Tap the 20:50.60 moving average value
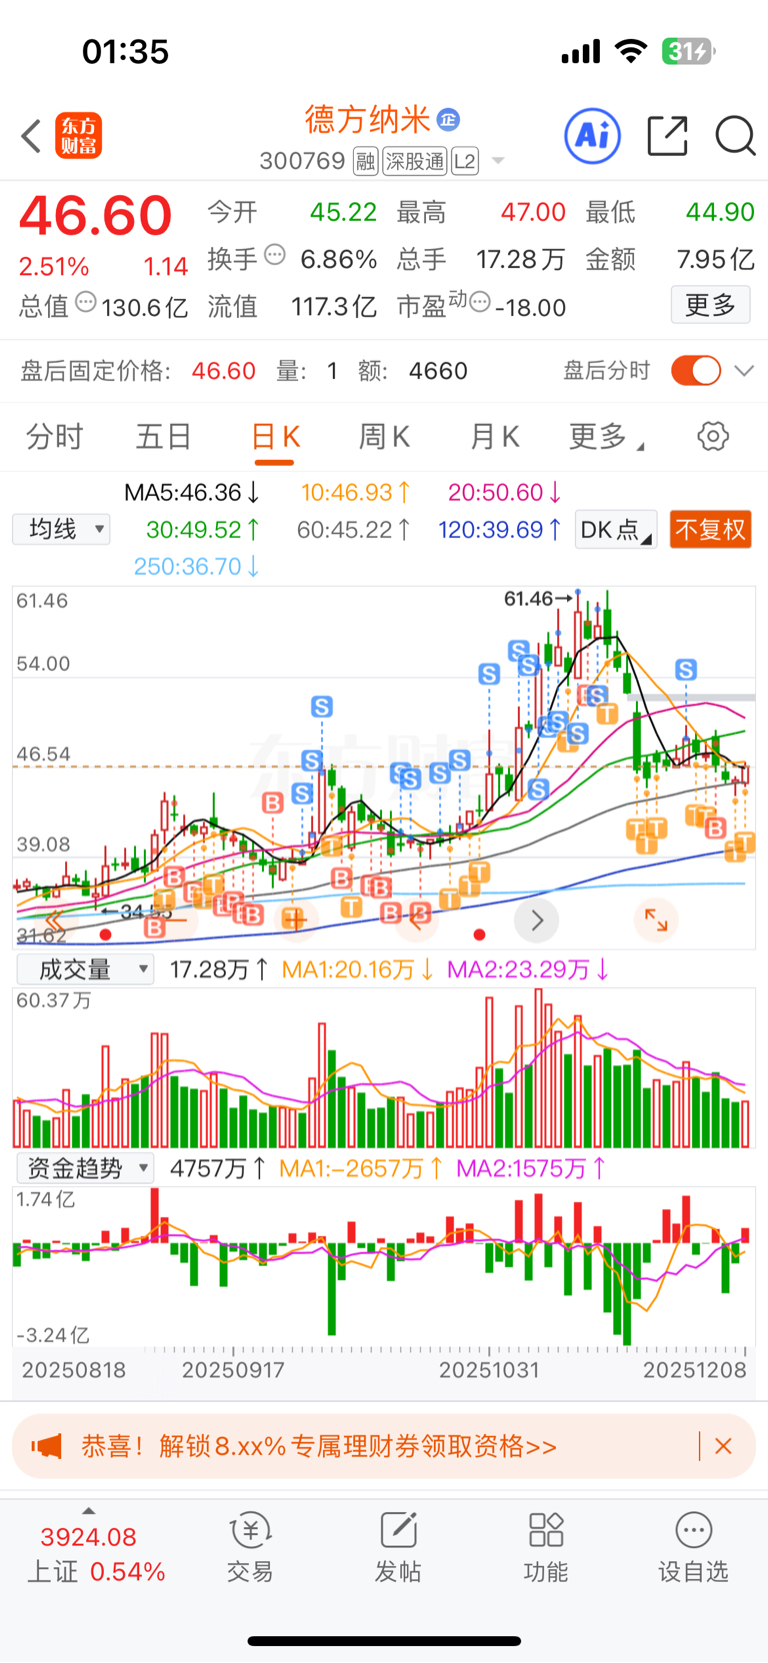Image resolution: width=768 pixels, height=1663 pixels. [505, 492]
